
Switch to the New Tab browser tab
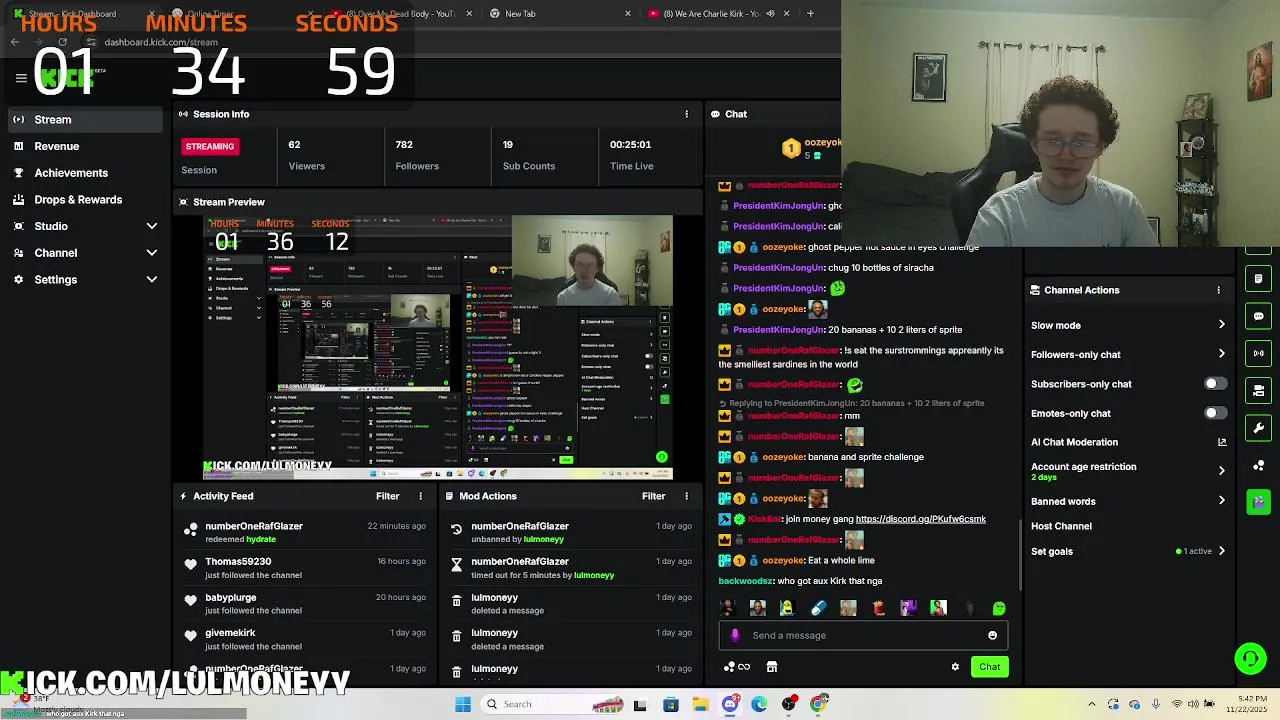tap(560, 14)
